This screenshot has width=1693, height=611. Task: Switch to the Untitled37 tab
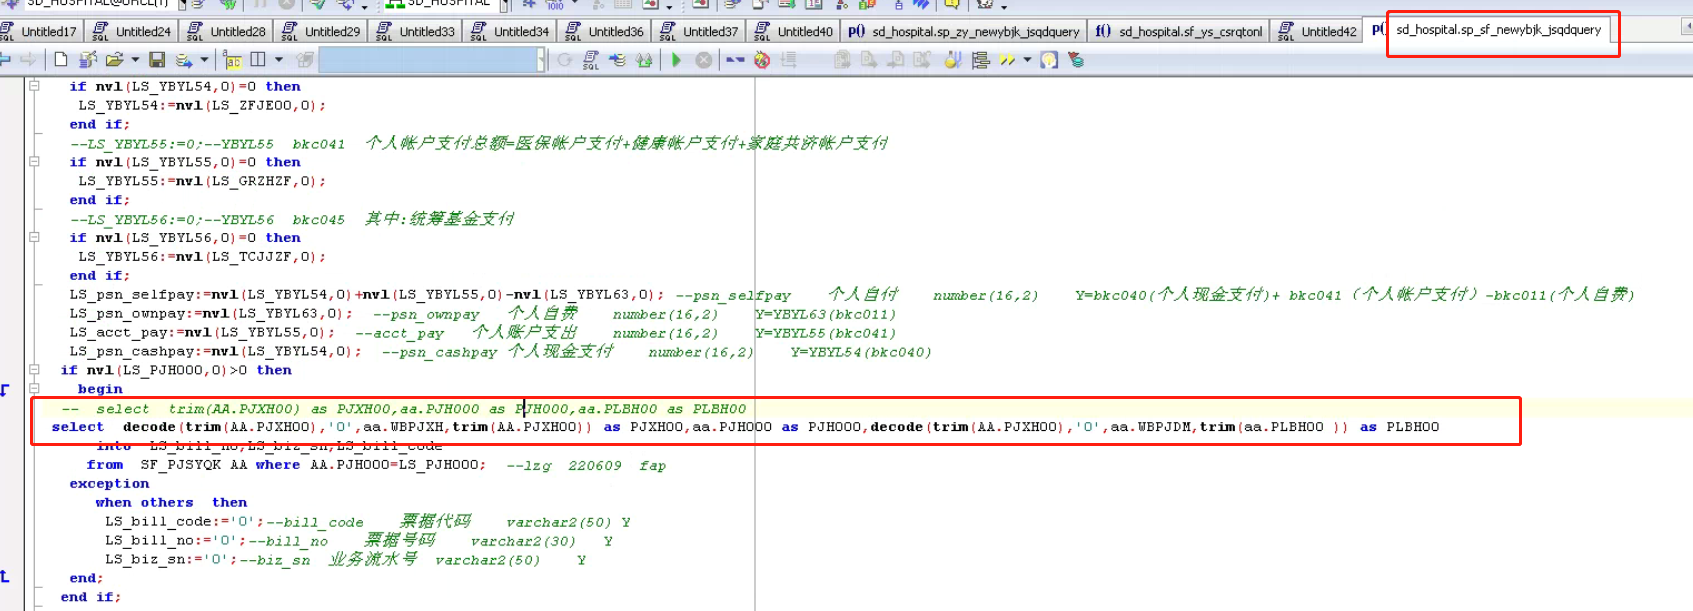pos(700,31)
